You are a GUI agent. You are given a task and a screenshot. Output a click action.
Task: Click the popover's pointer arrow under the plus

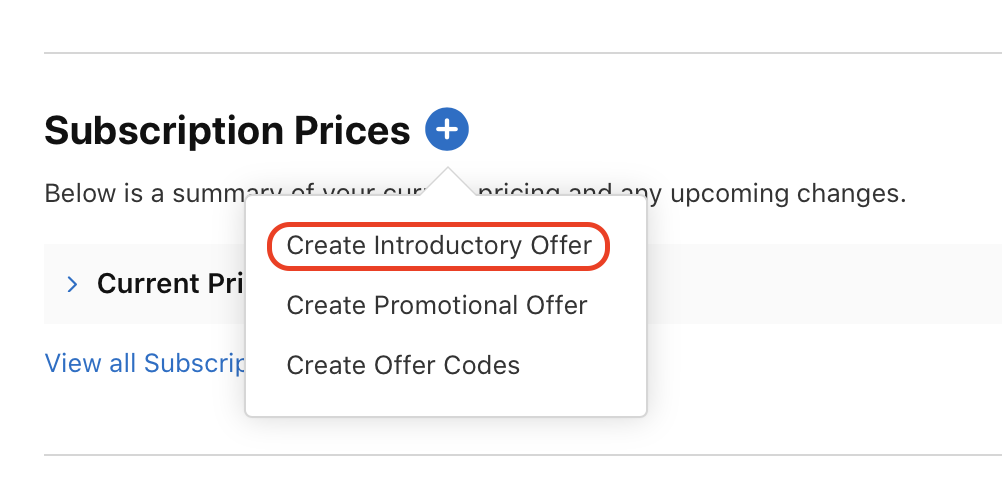448,182
